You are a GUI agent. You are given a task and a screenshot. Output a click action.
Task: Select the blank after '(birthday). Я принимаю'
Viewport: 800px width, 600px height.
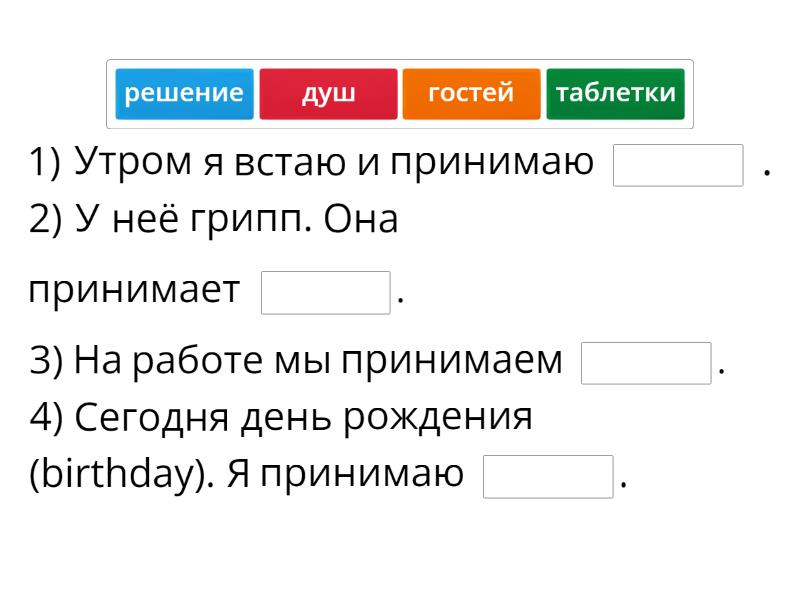point(547,477)
